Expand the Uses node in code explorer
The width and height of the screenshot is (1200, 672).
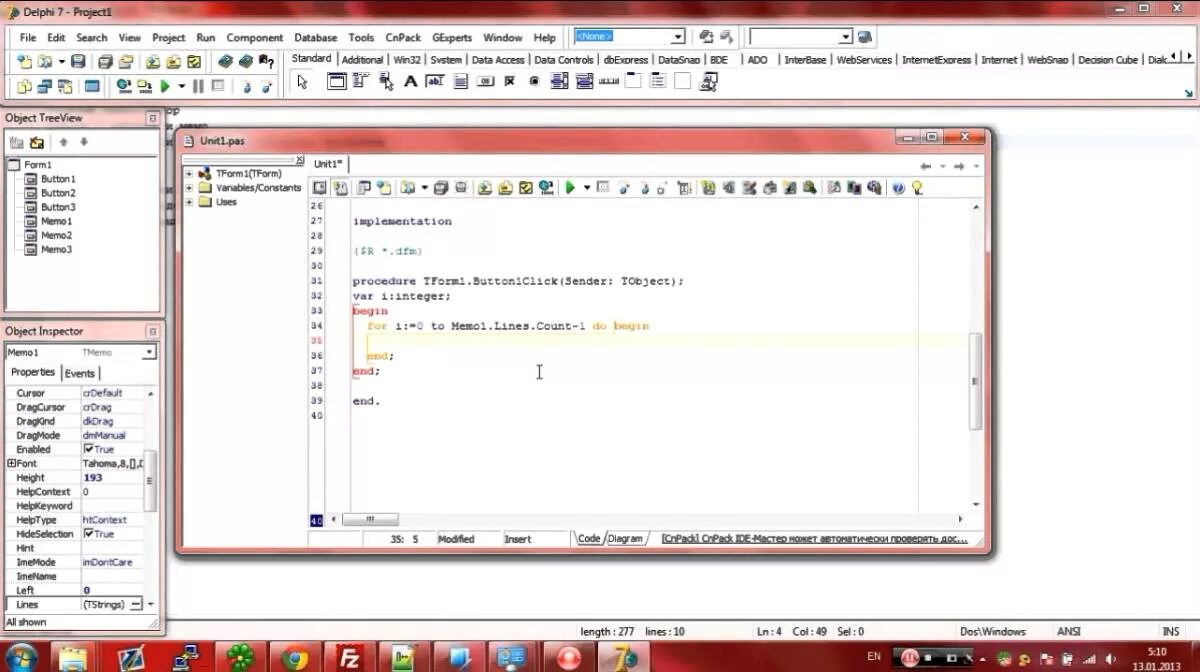click(189, 201)
